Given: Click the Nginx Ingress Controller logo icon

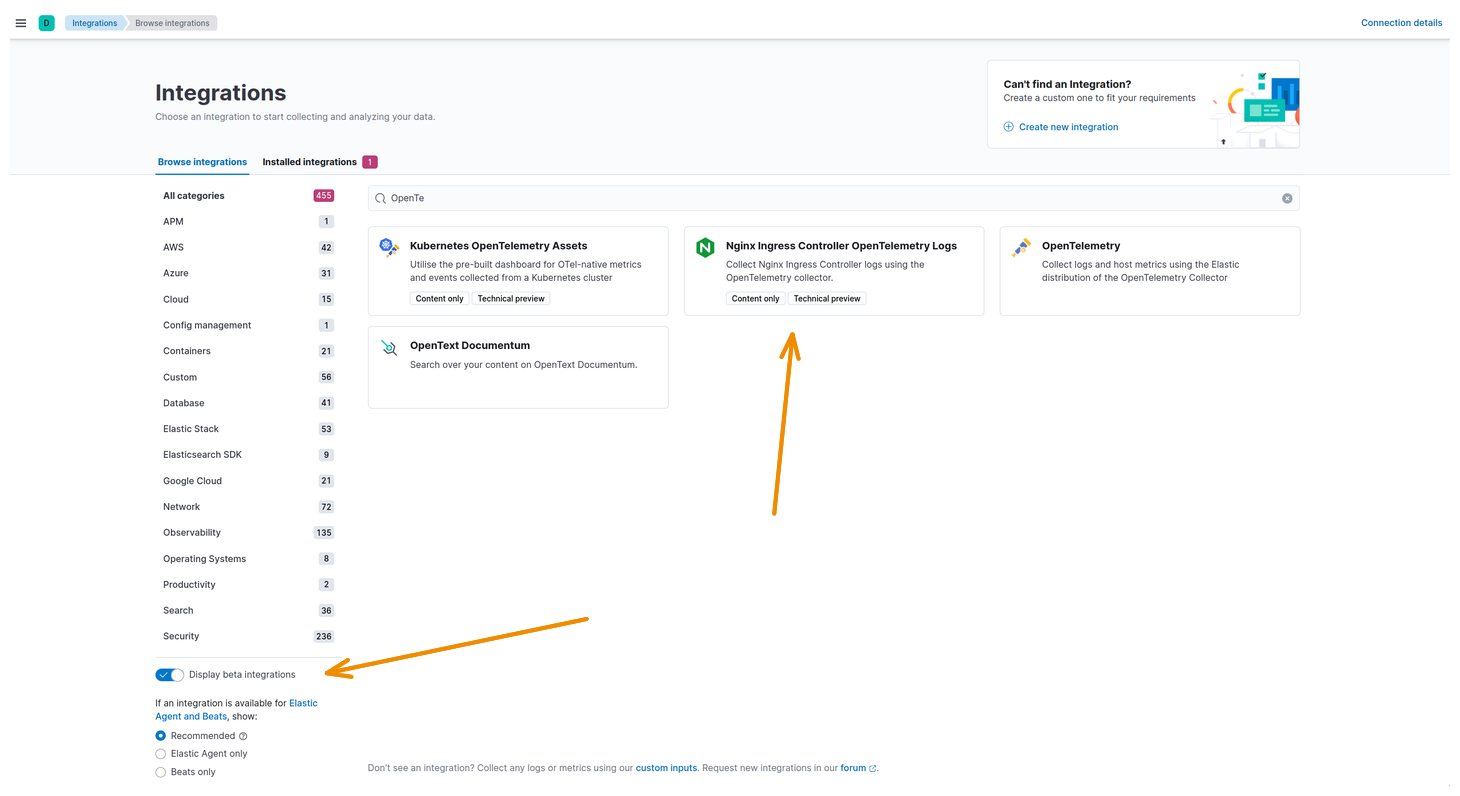Looking at the screenshot, I should 705,248.
